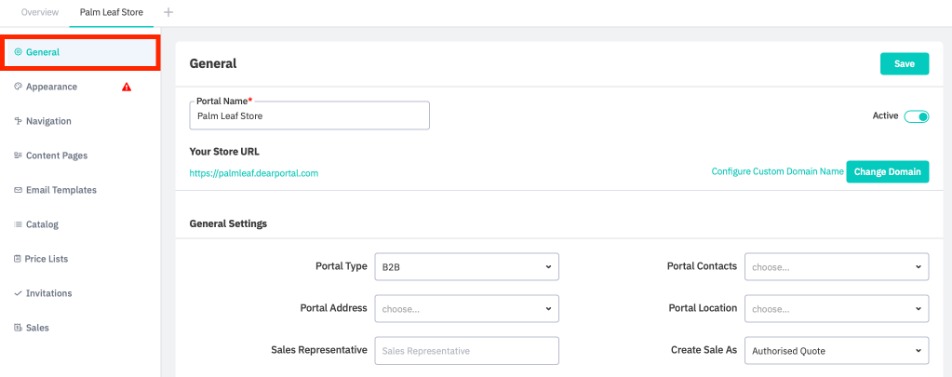Expand the Create Sale As dropdown
This screenshot has width=952, height=377.
(x=837, y=351)
